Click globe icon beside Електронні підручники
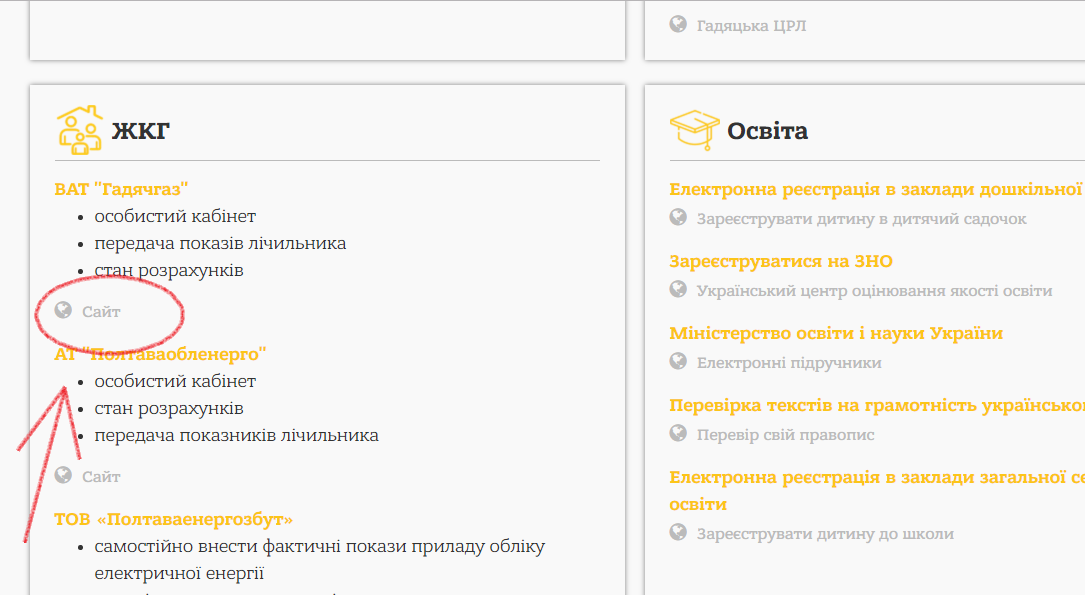 click(678, 361)
